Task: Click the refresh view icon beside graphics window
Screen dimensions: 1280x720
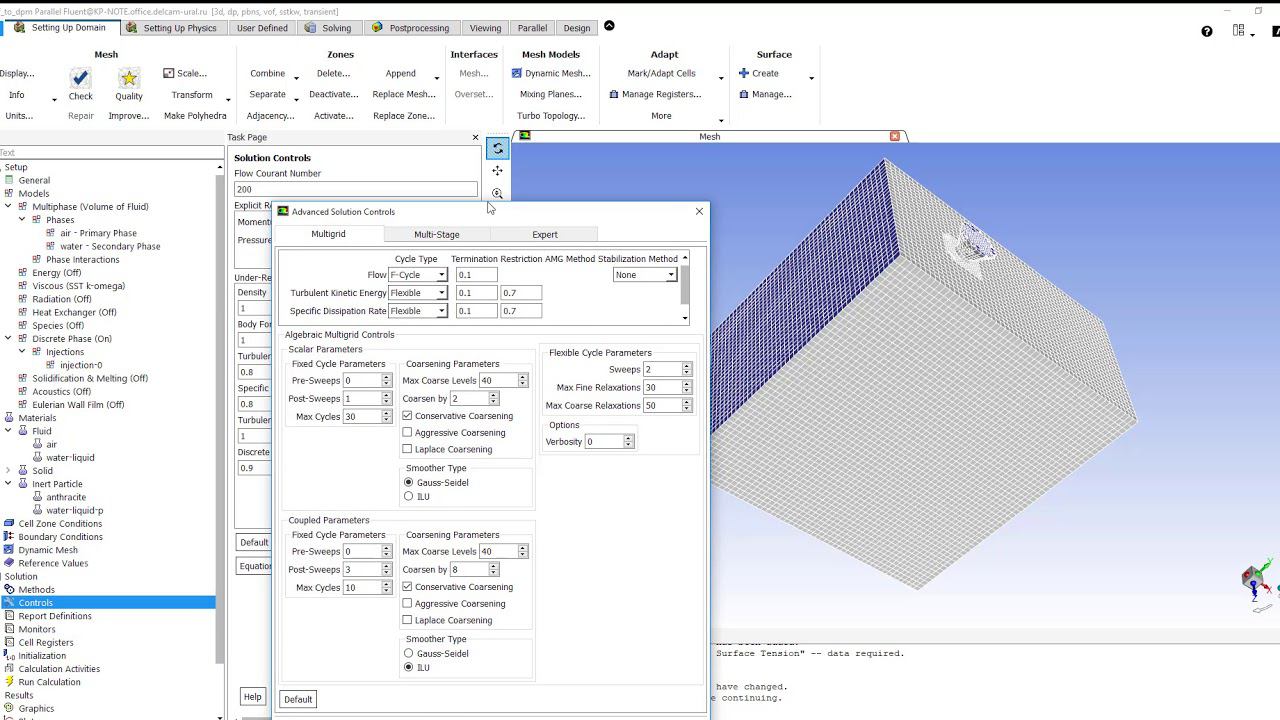Action: pyautogui.click(x=497, y=148)
